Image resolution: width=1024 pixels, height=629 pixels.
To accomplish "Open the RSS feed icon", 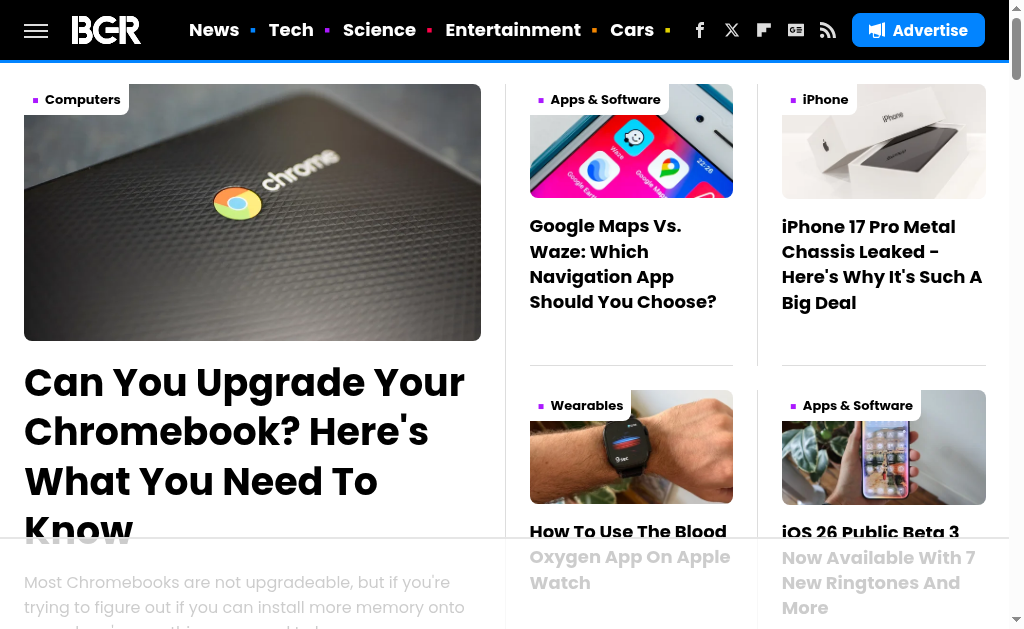I will point(827,30).
